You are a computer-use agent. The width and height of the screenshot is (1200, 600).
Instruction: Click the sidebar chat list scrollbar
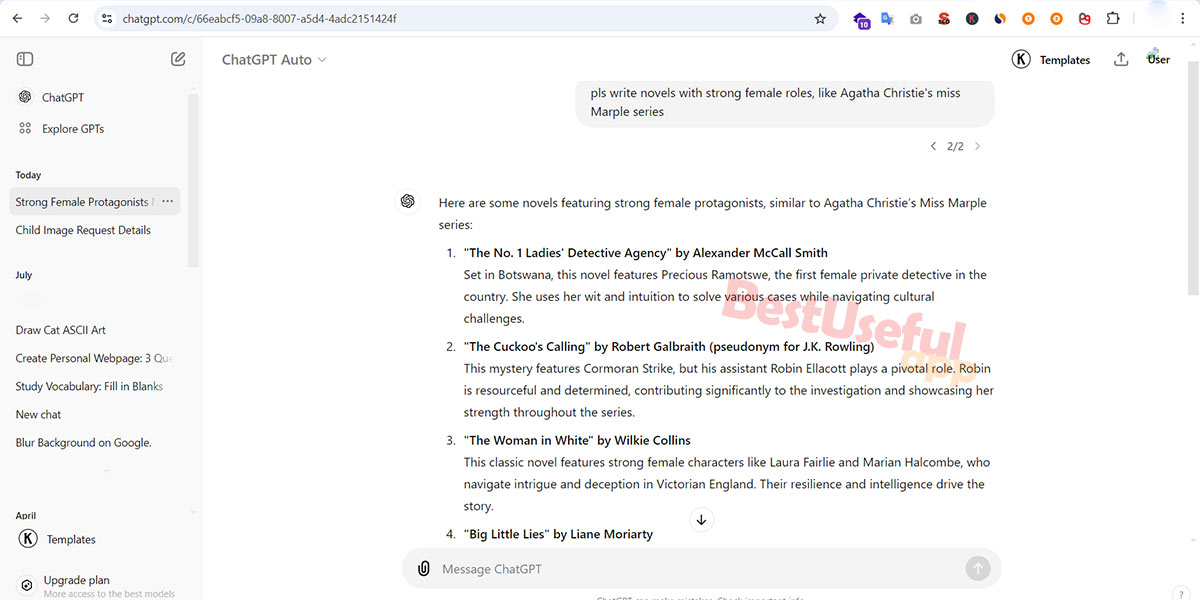193,180
